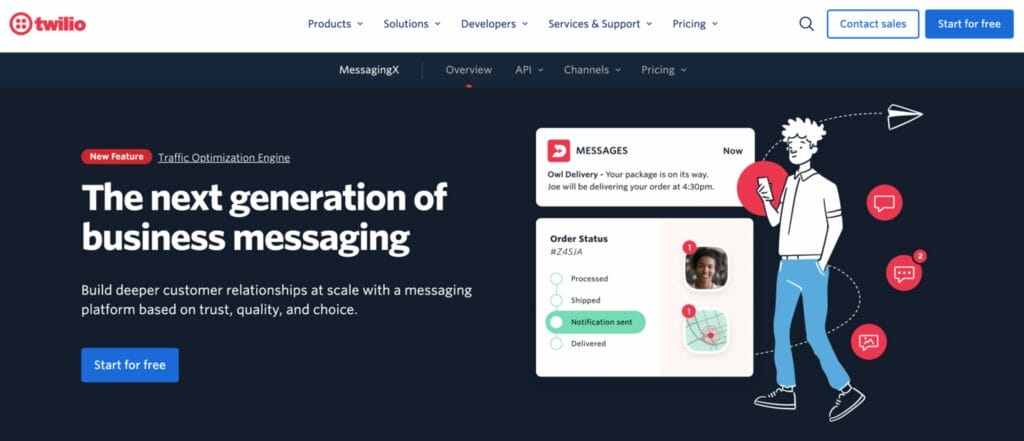Open the search magnifier icon

(807, 24)
